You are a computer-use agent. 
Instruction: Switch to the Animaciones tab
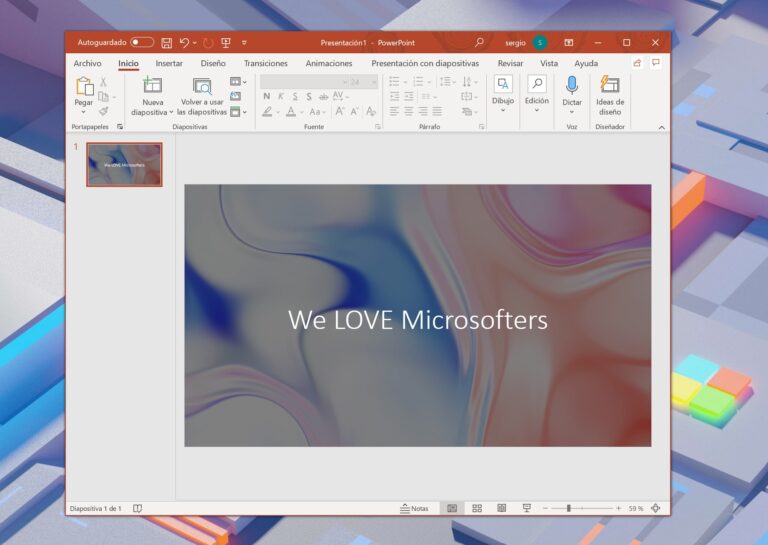[x=329, y=63]
